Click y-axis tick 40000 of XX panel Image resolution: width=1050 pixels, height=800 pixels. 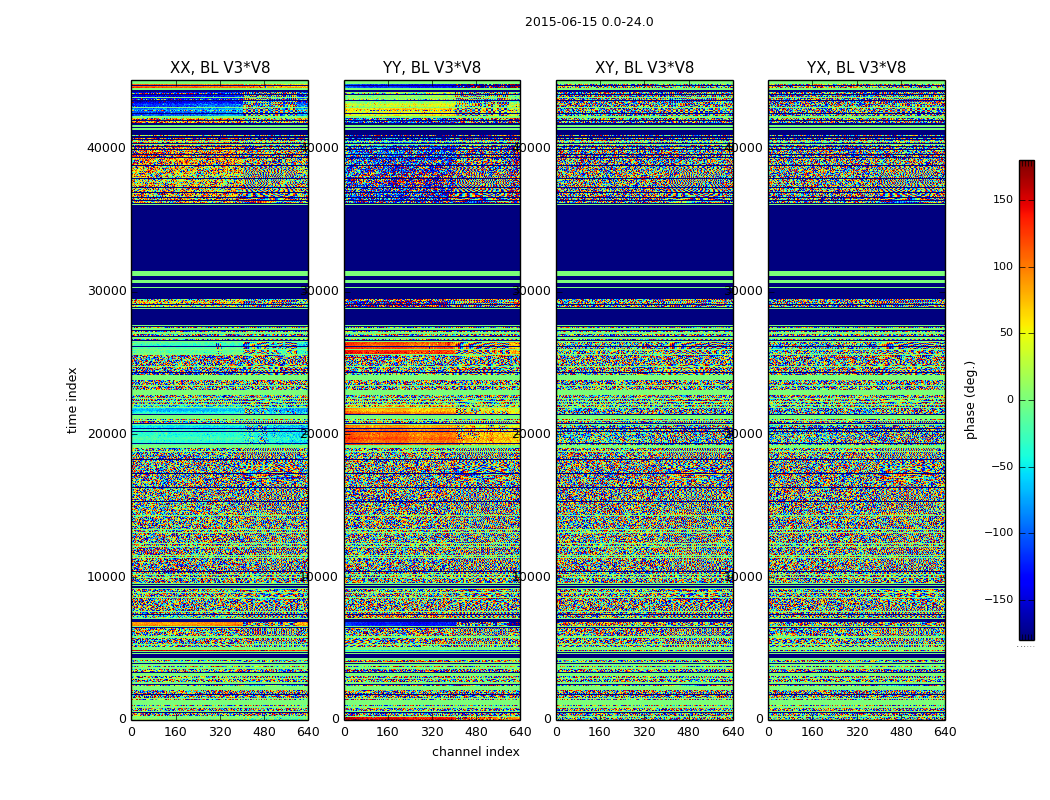(x=106, y=148)
